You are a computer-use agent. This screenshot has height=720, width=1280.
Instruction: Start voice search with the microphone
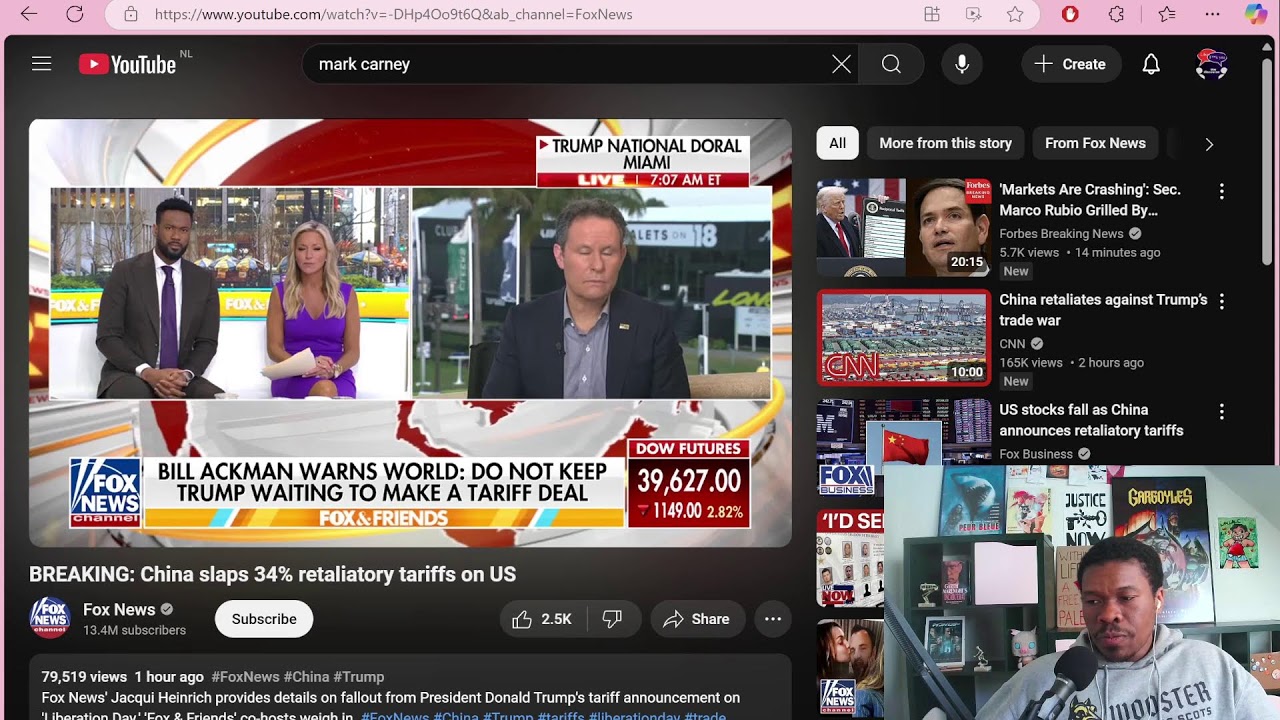962,64
